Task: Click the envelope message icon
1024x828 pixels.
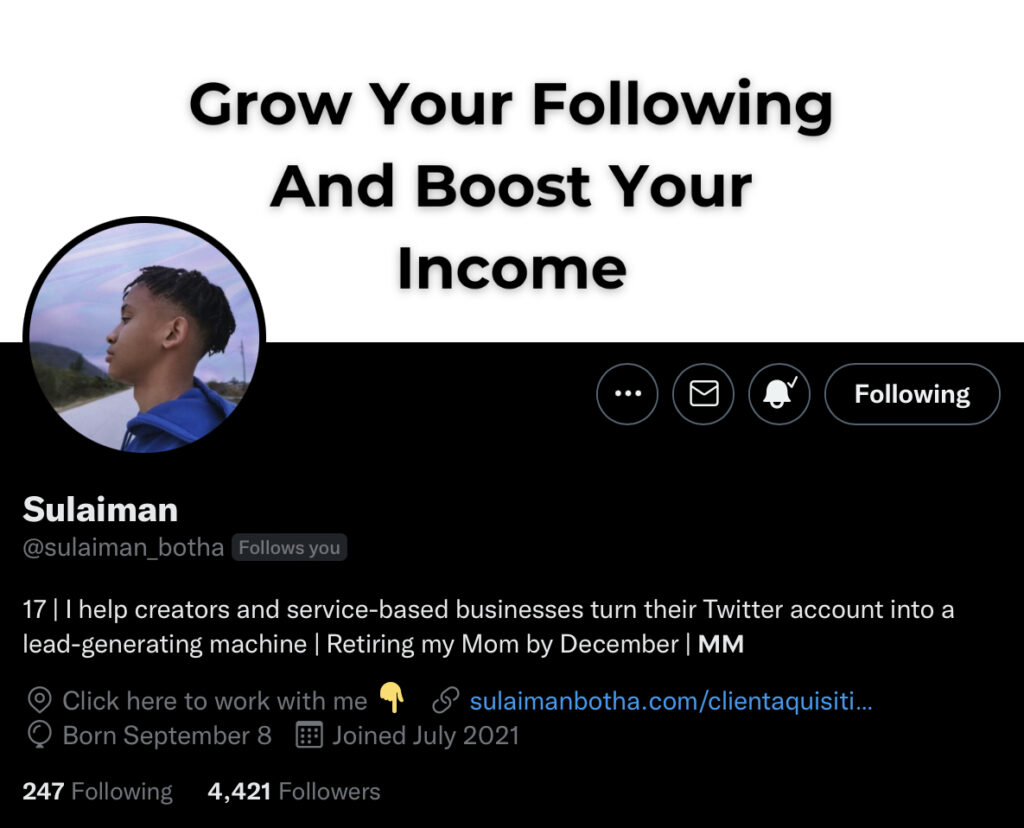Action: (x=703, y=394)
